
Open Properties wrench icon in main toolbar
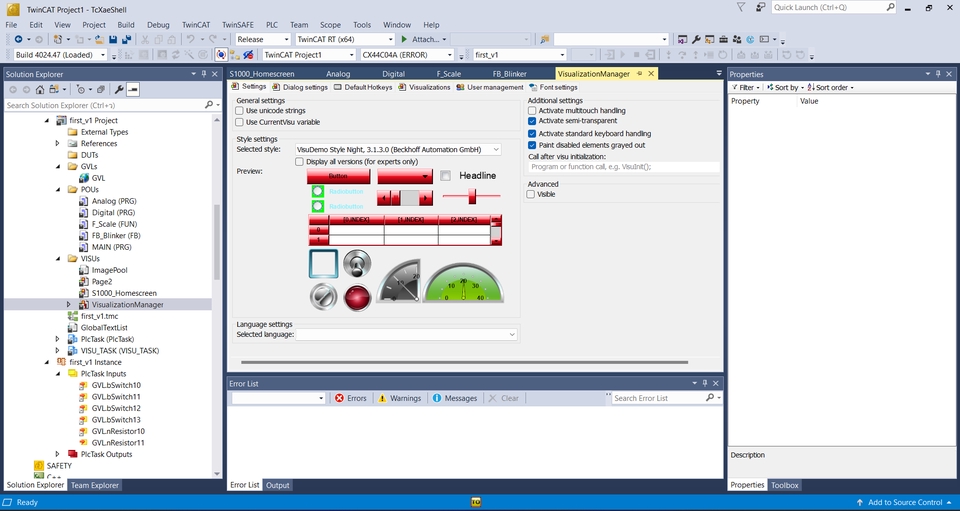tap(696, 39)
